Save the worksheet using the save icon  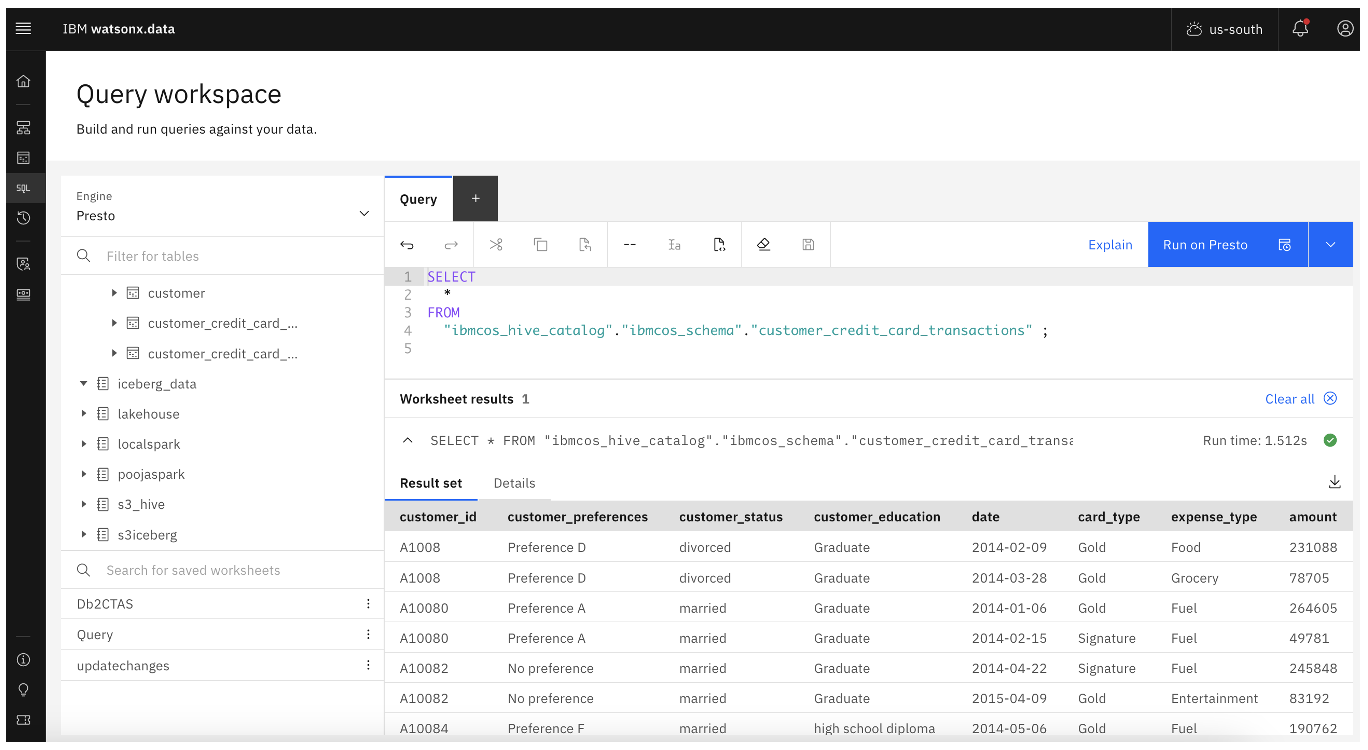point(807,244)
